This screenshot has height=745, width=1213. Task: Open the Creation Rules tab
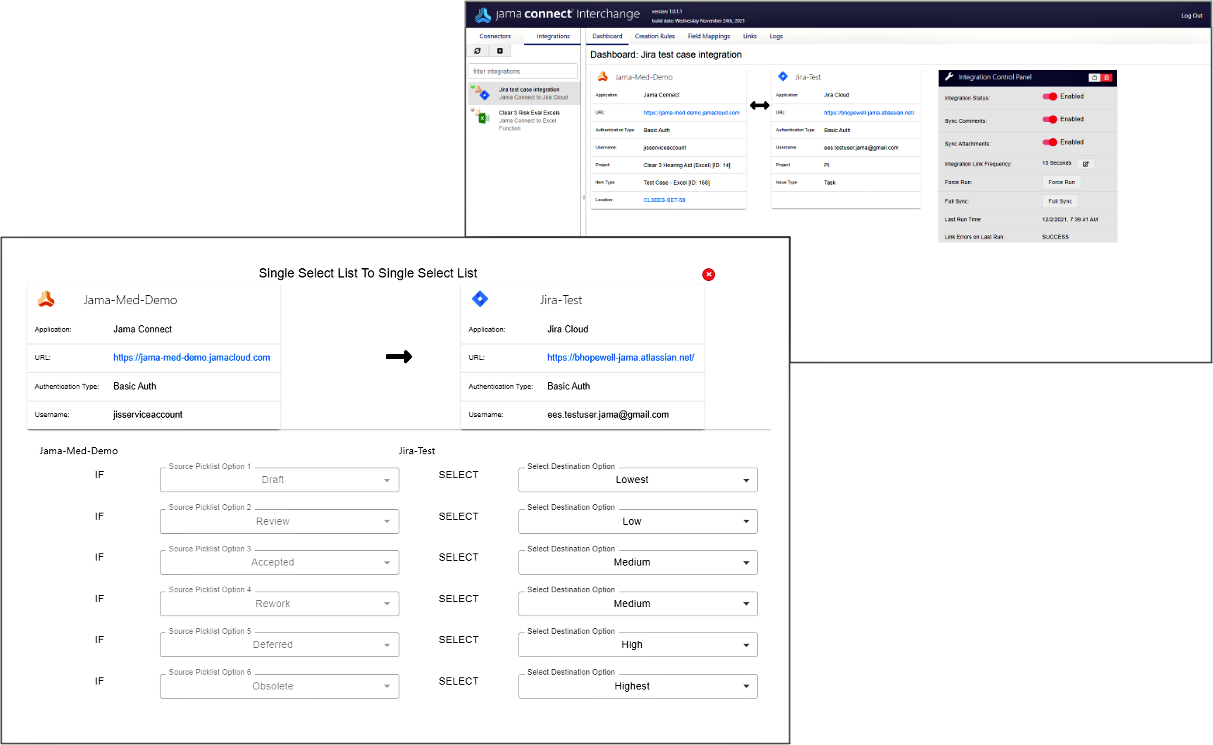coord(654,36)
